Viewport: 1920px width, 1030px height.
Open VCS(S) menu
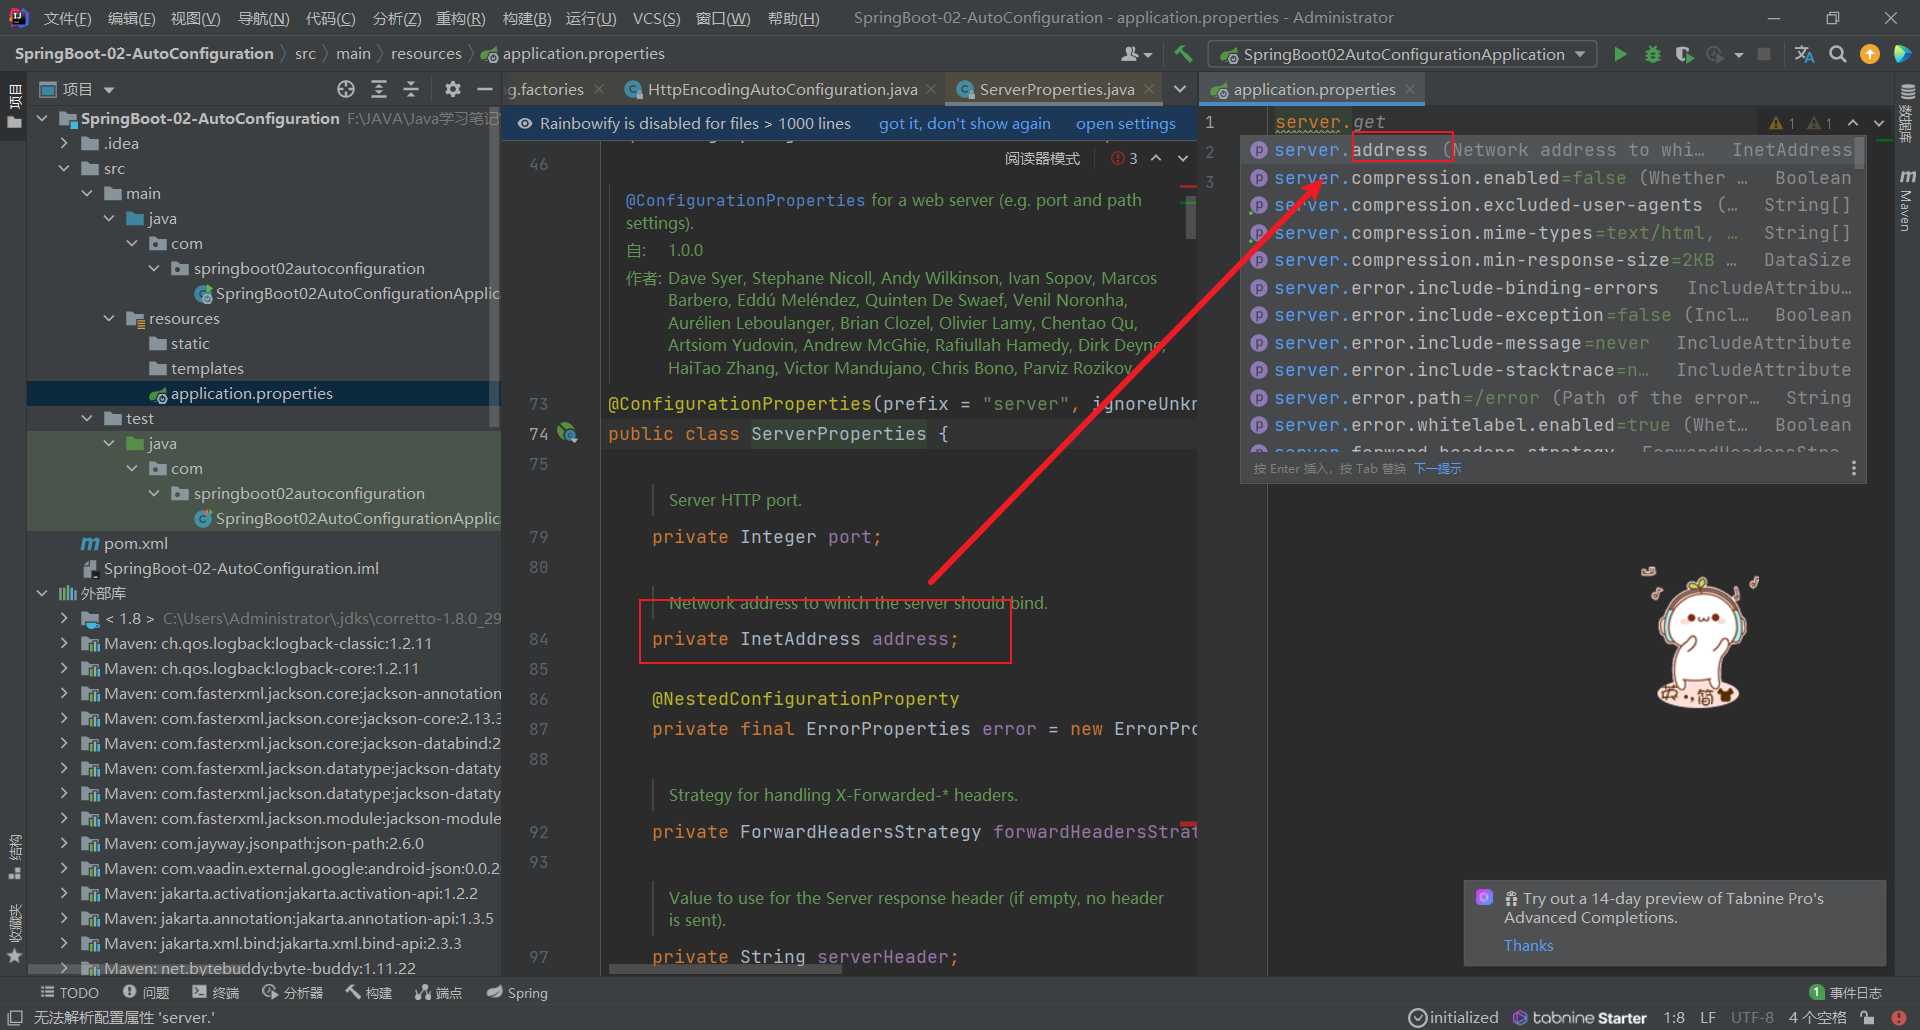point(656,18)
